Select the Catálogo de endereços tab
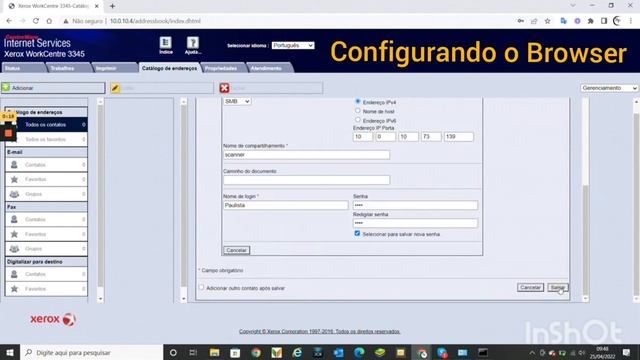 [169, 68]
